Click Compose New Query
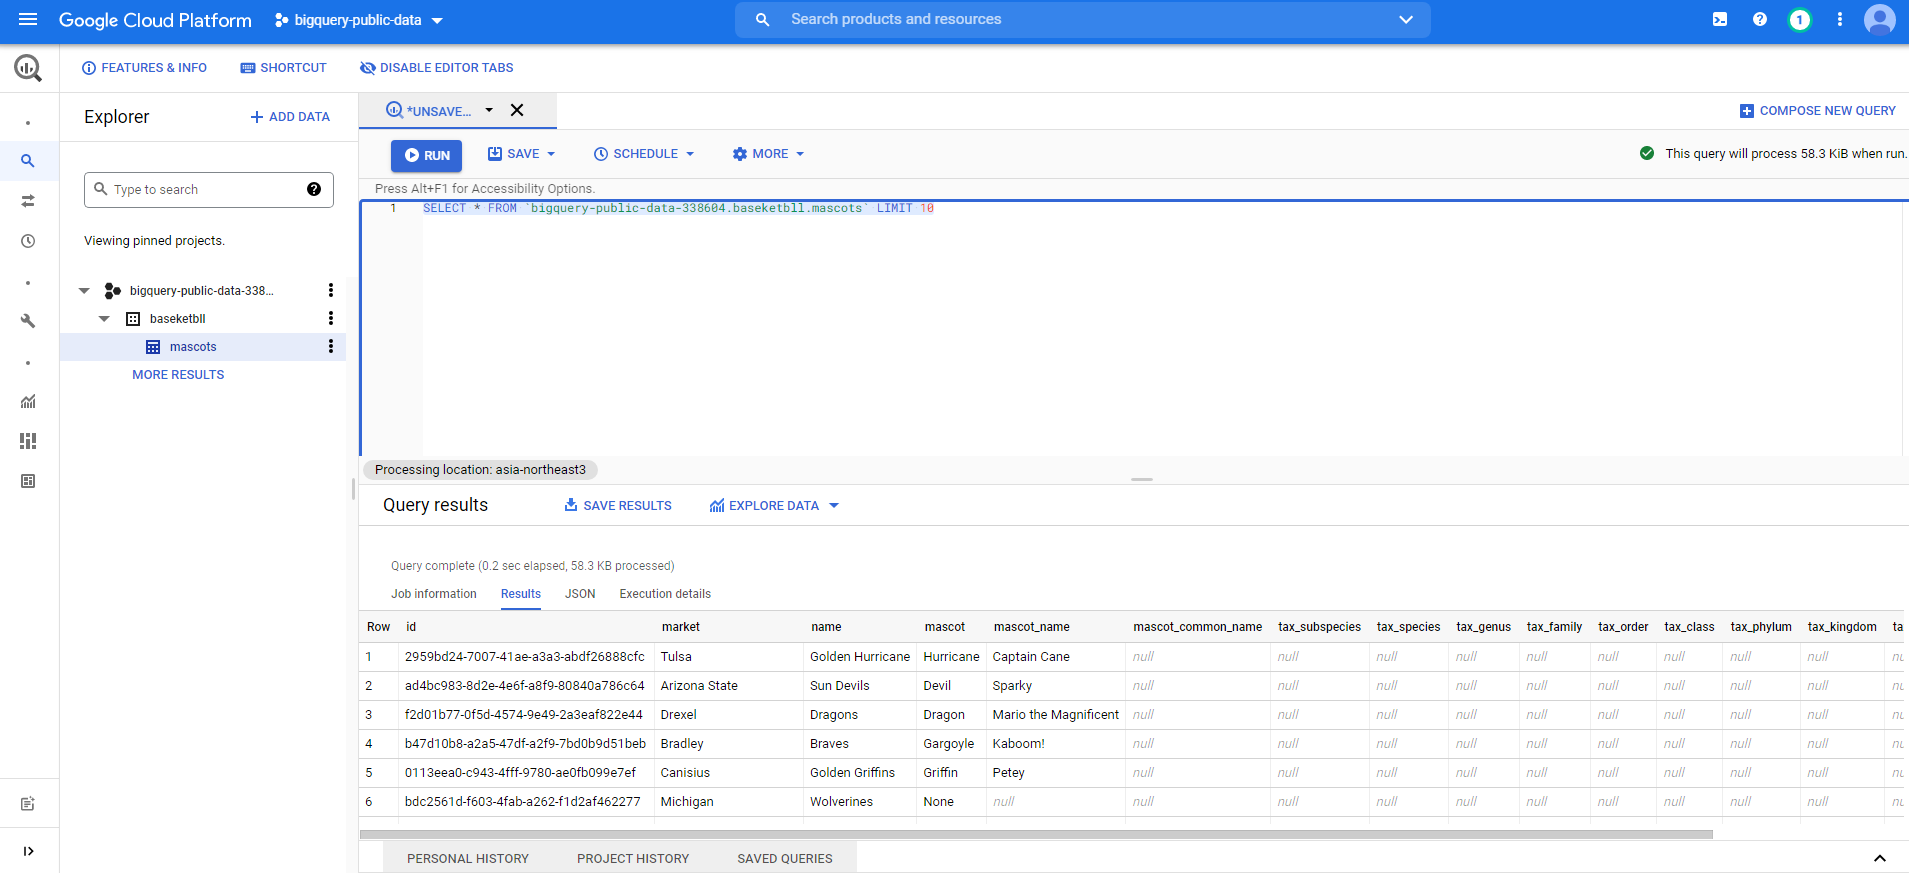 (1818, 111)
